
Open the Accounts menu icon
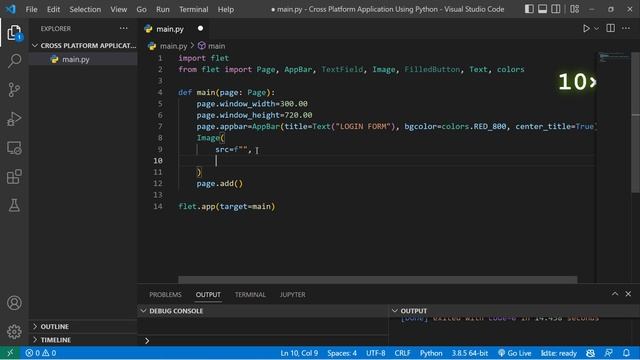[x=14, y=303]
